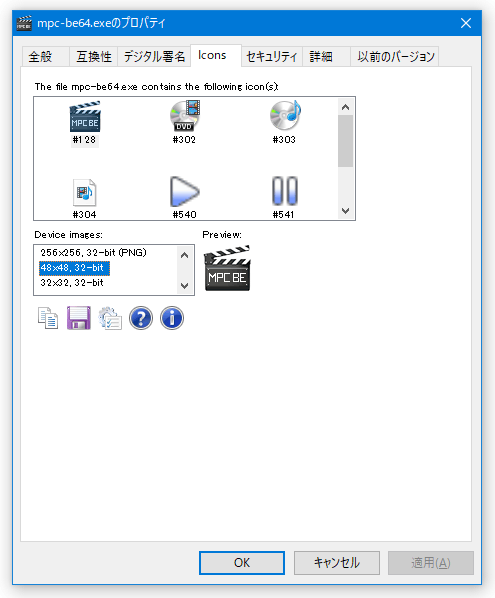
Task: Click the キャンセル button
Action: [x=337, y=563]
